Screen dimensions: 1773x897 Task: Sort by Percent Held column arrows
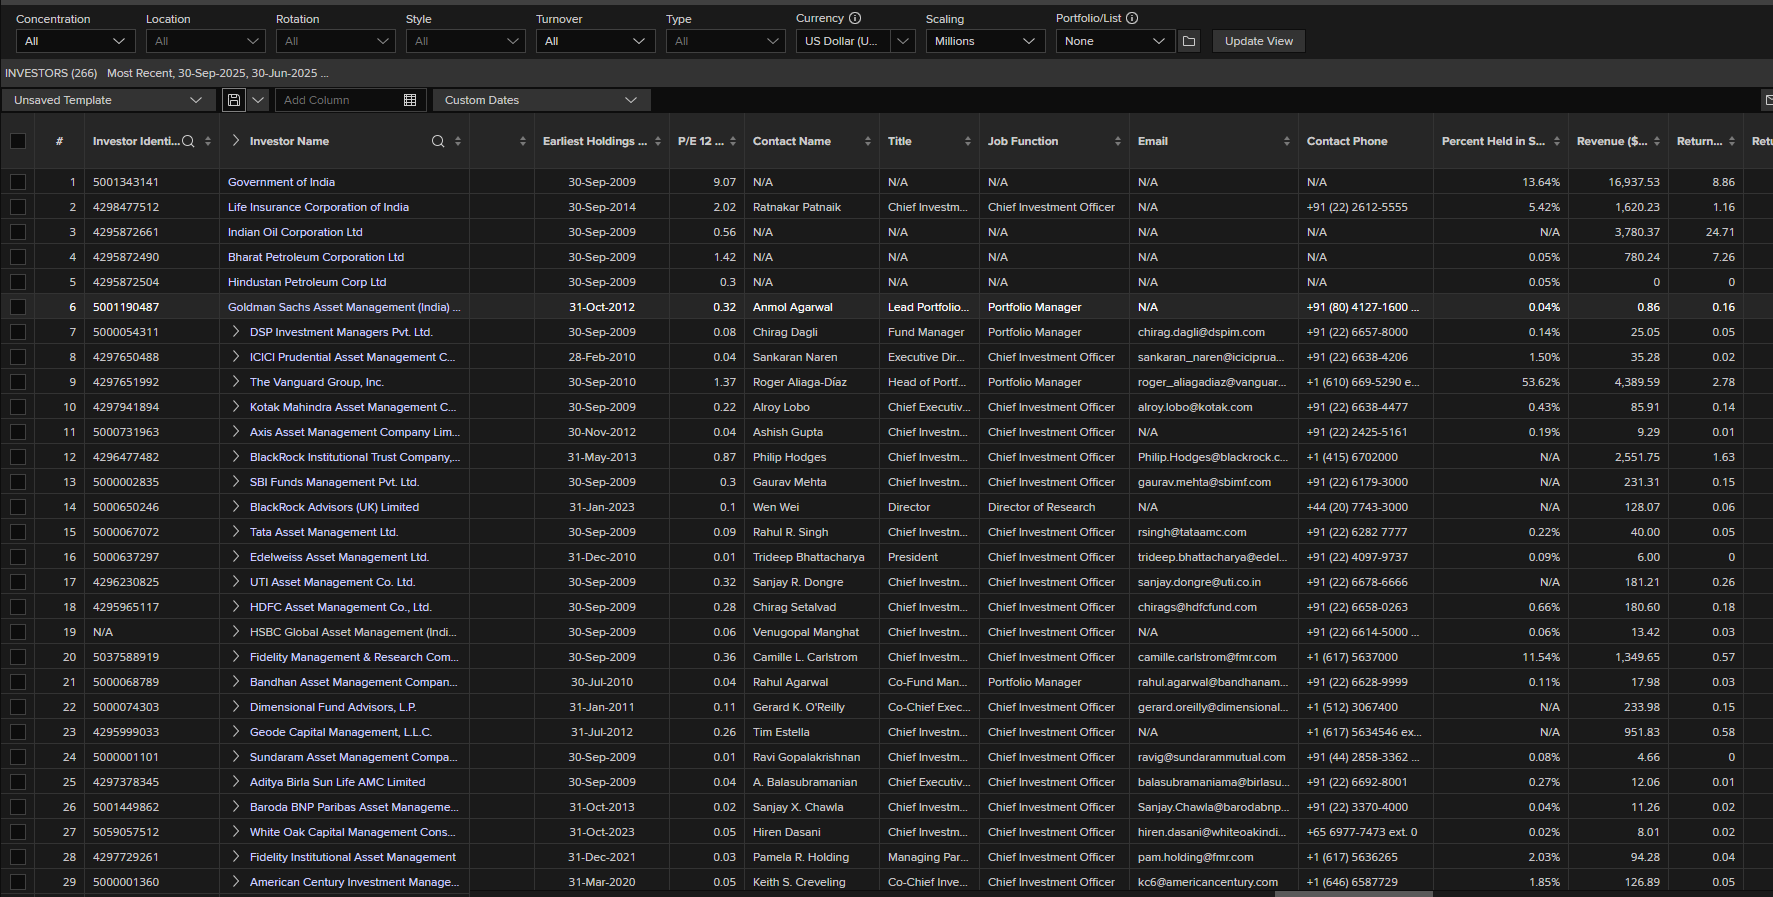(x=1557, y=141)
